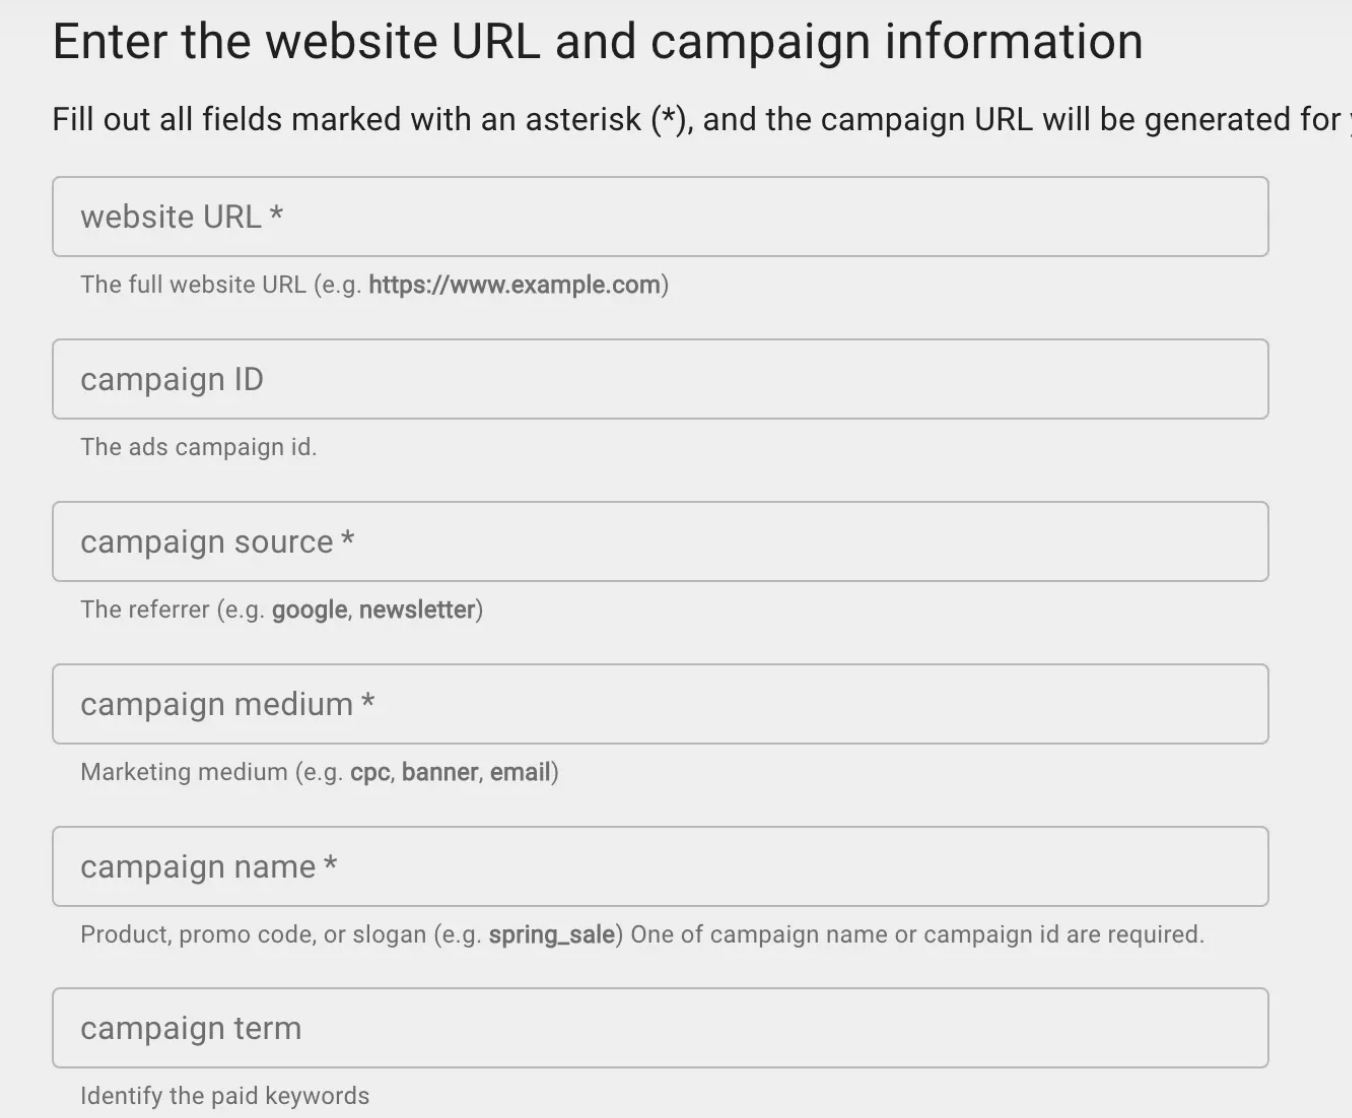Click the campaign term text field
This screenshot has height=1118, width=1352.
click(660, 1028)
